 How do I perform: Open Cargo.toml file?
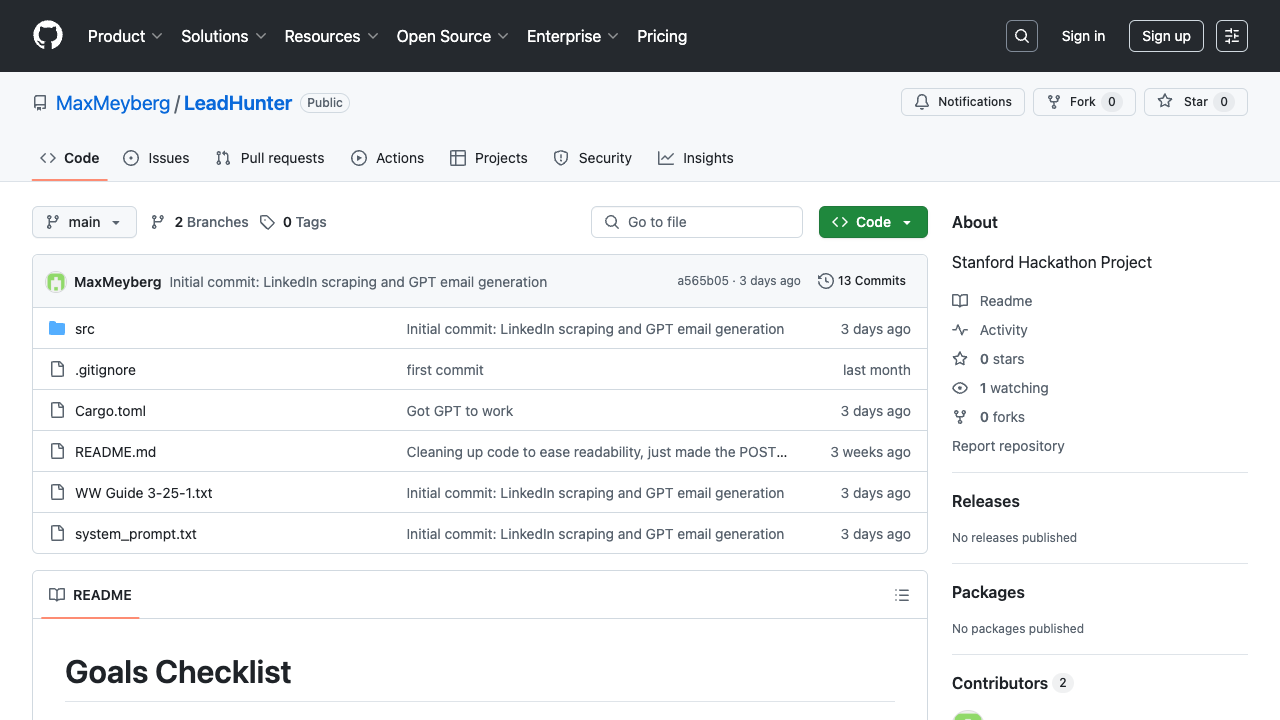[110, 411]
